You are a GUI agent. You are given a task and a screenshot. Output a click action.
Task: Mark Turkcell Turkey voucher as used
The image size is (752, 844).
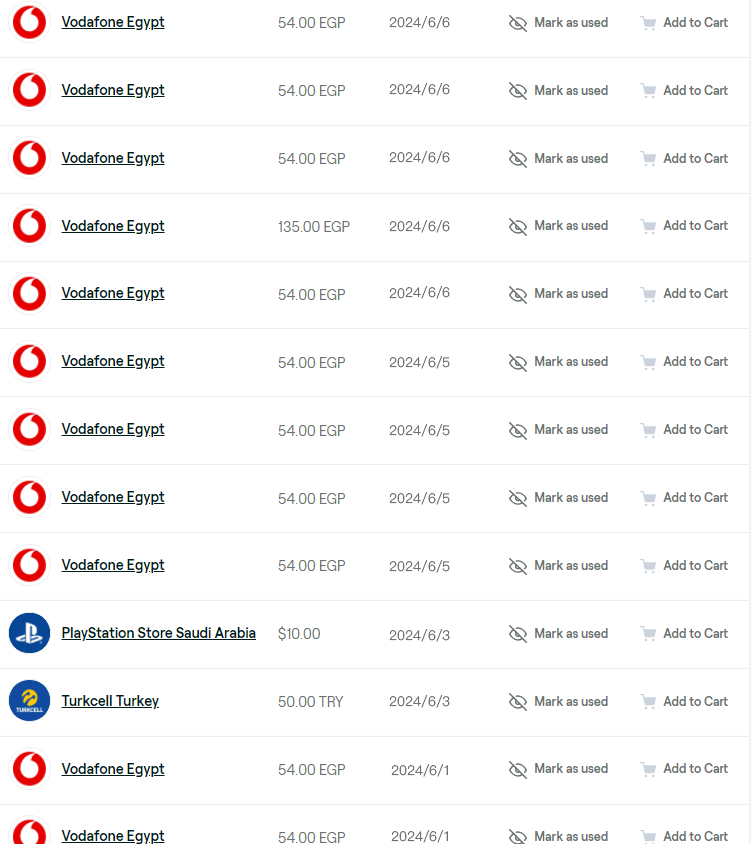[x=558, y=702]
